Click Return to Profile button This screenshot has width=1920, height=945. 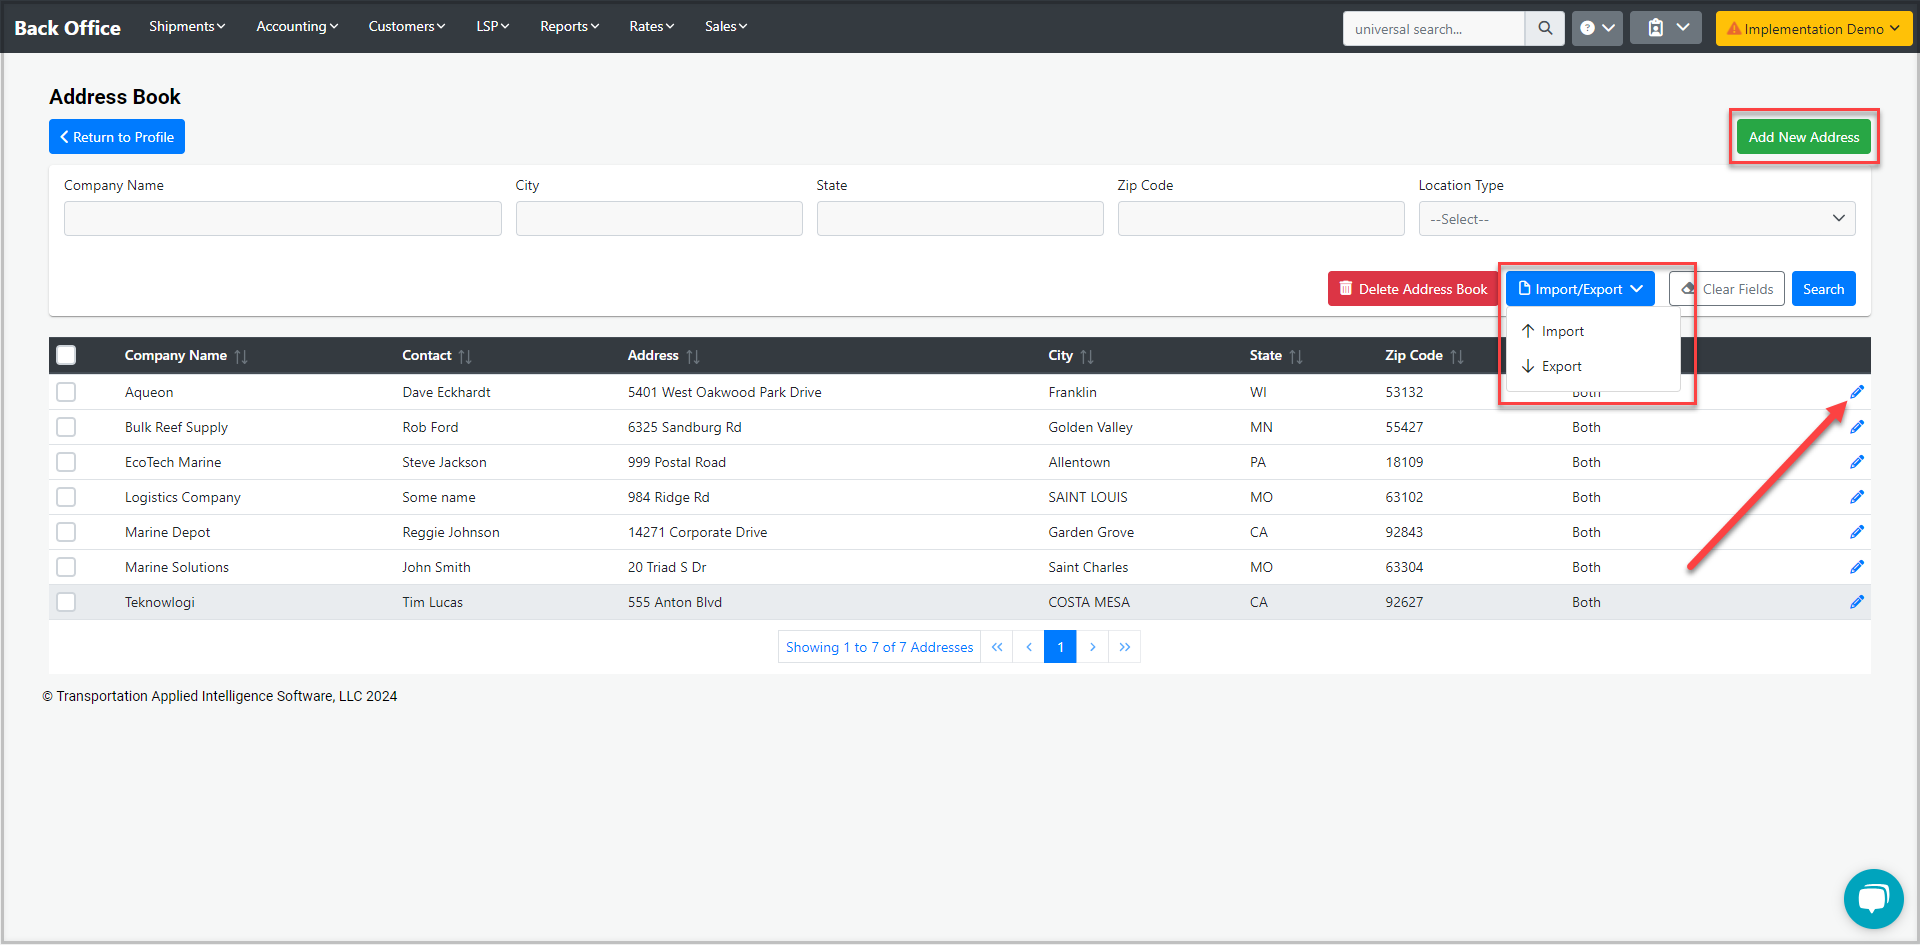click(x=117, y=137)
